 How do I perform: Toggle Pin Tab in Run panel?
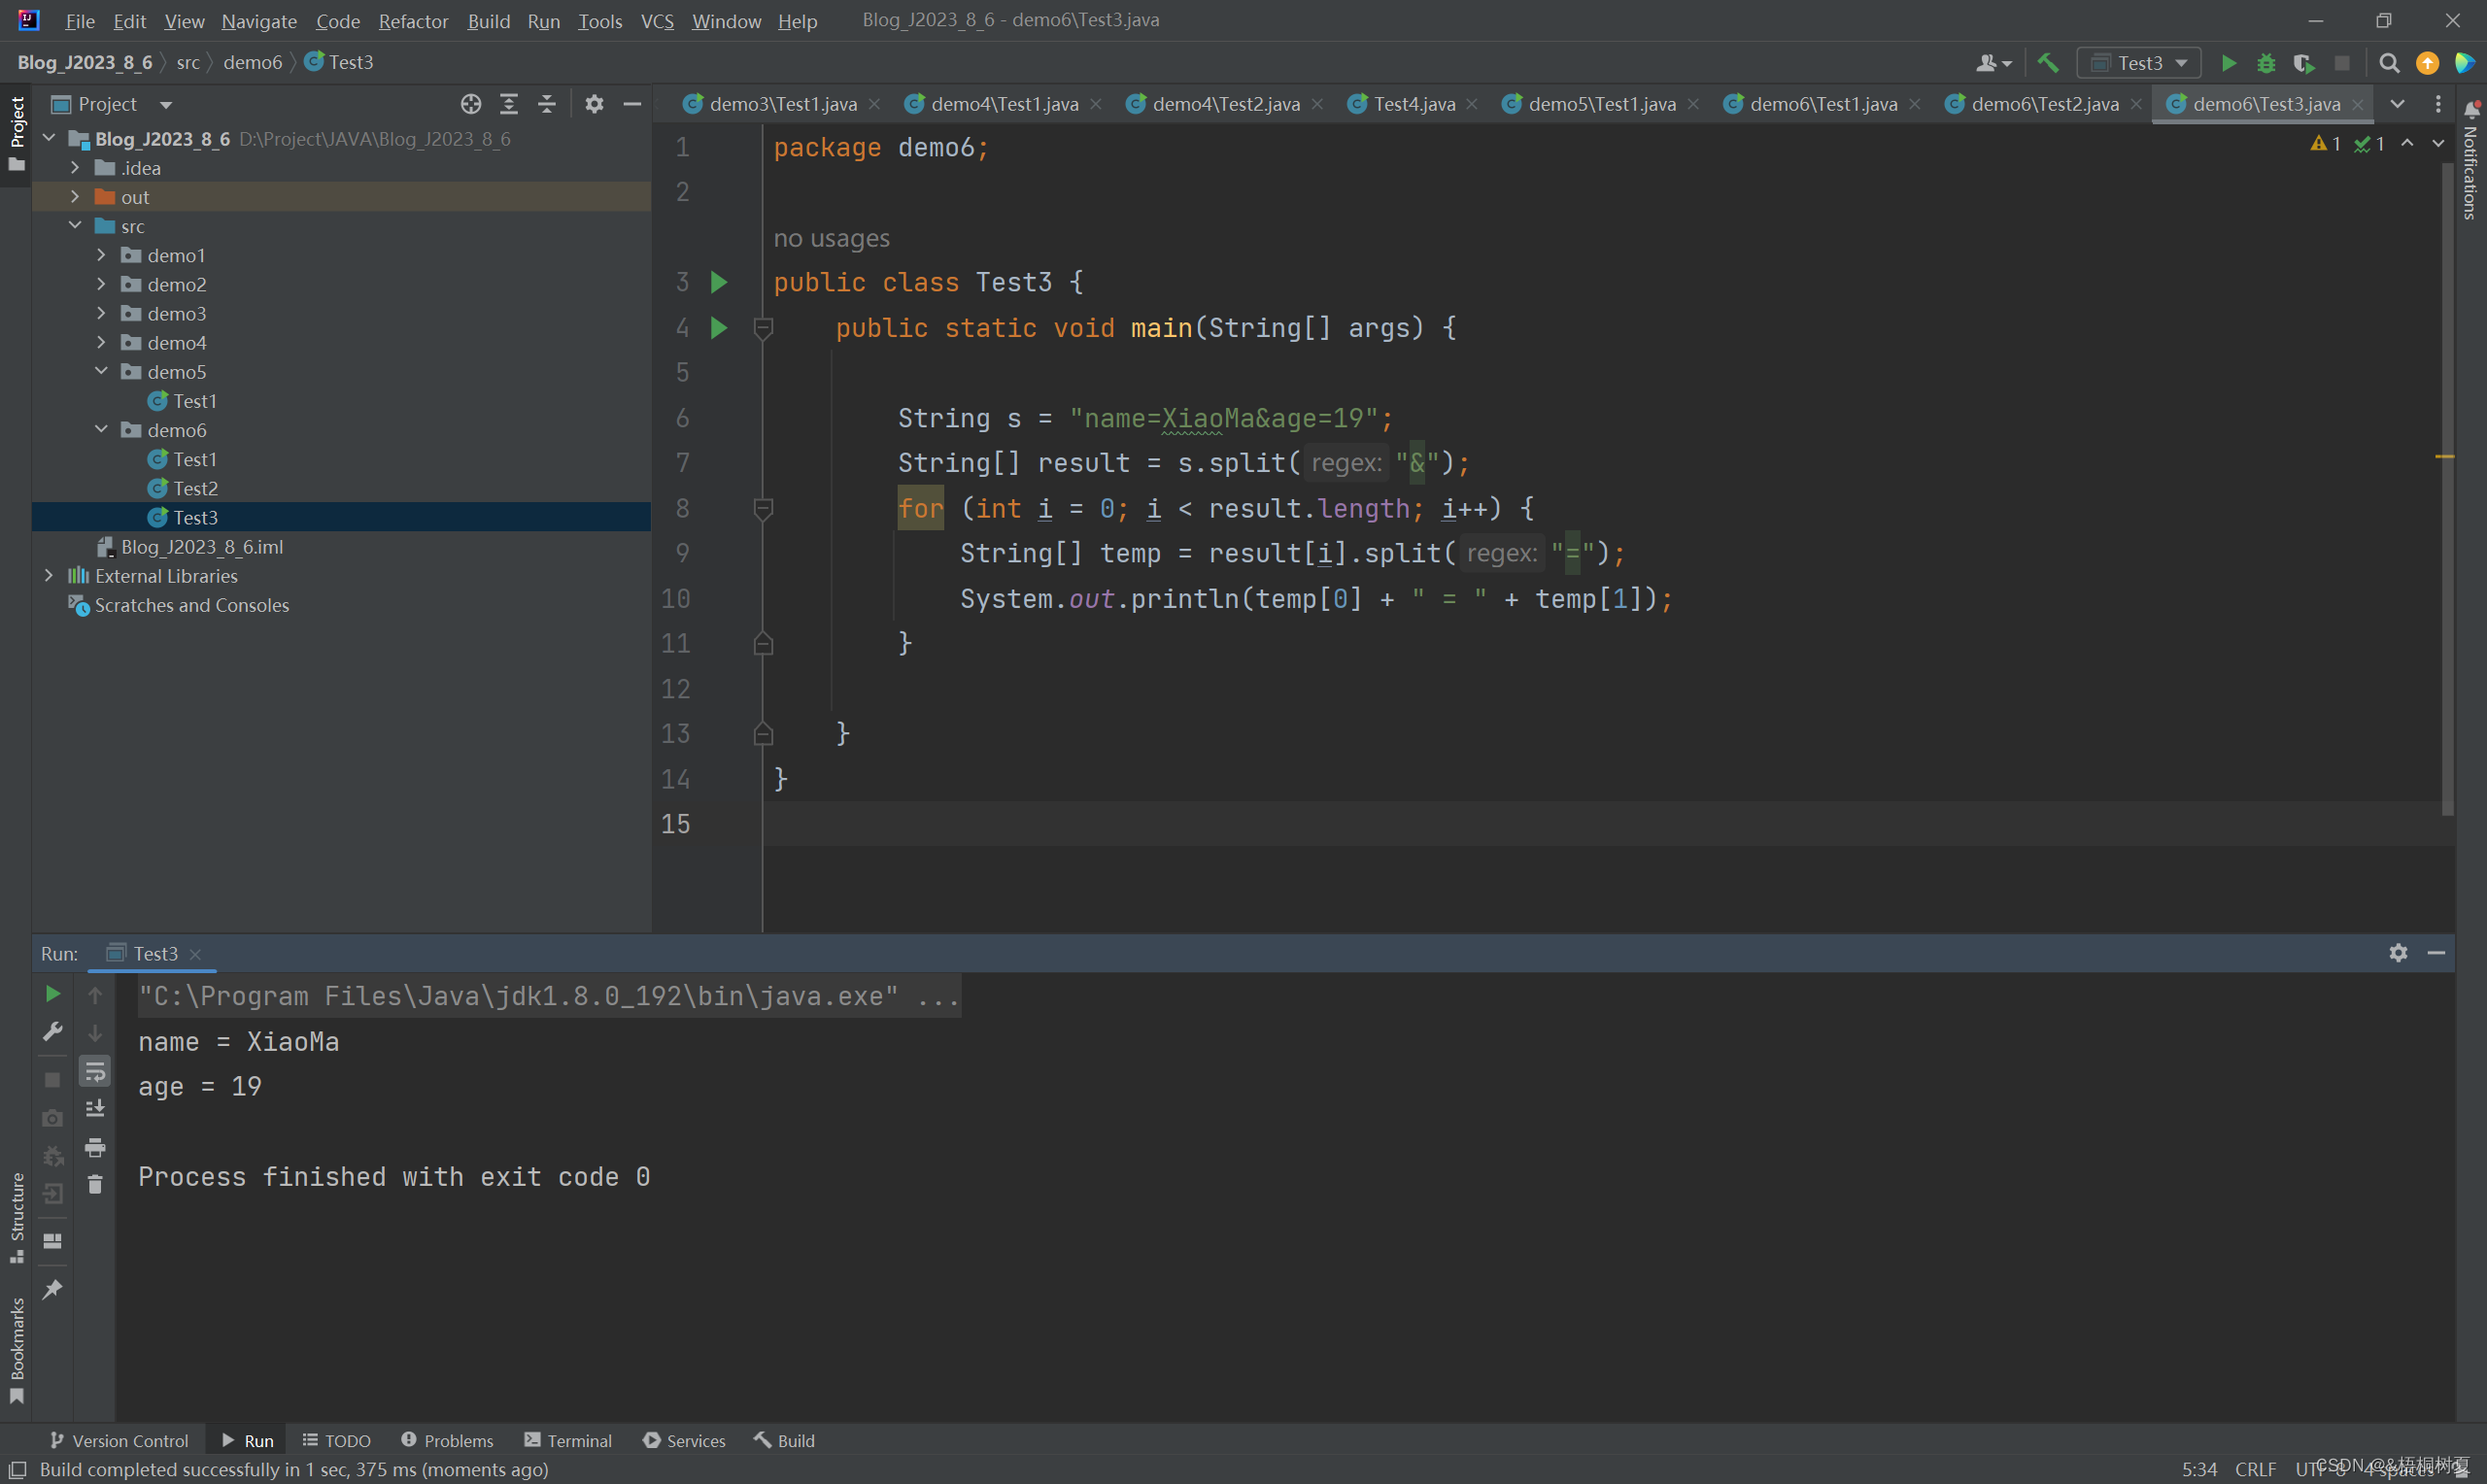point(52,1289)
